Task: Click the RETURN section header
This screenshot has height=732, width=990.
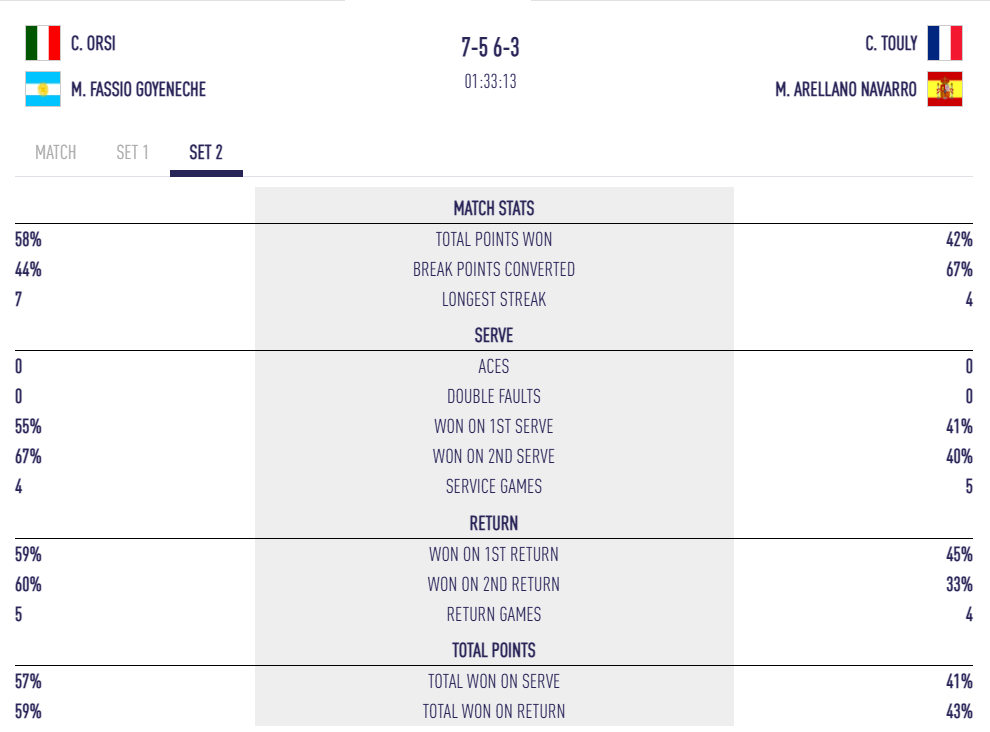Action: pyautogui.click(x=494, y=523)
